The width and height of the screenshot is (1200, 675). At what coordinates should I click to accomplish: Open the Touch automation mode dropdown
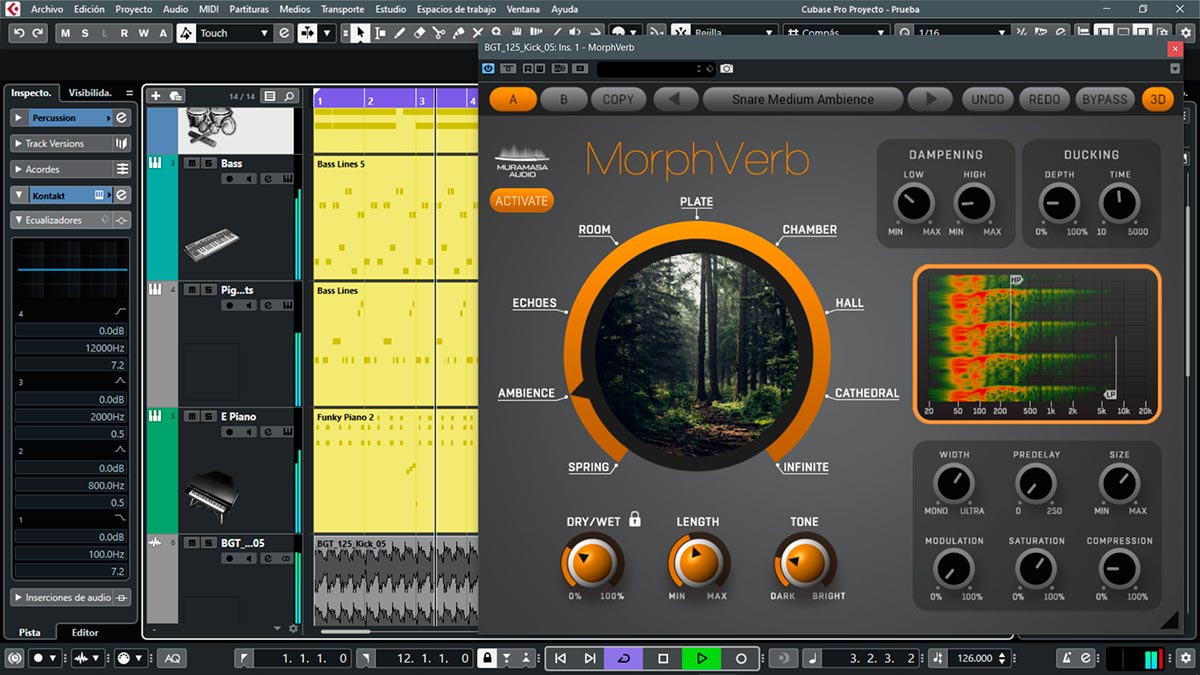click(x=264, y=33)
